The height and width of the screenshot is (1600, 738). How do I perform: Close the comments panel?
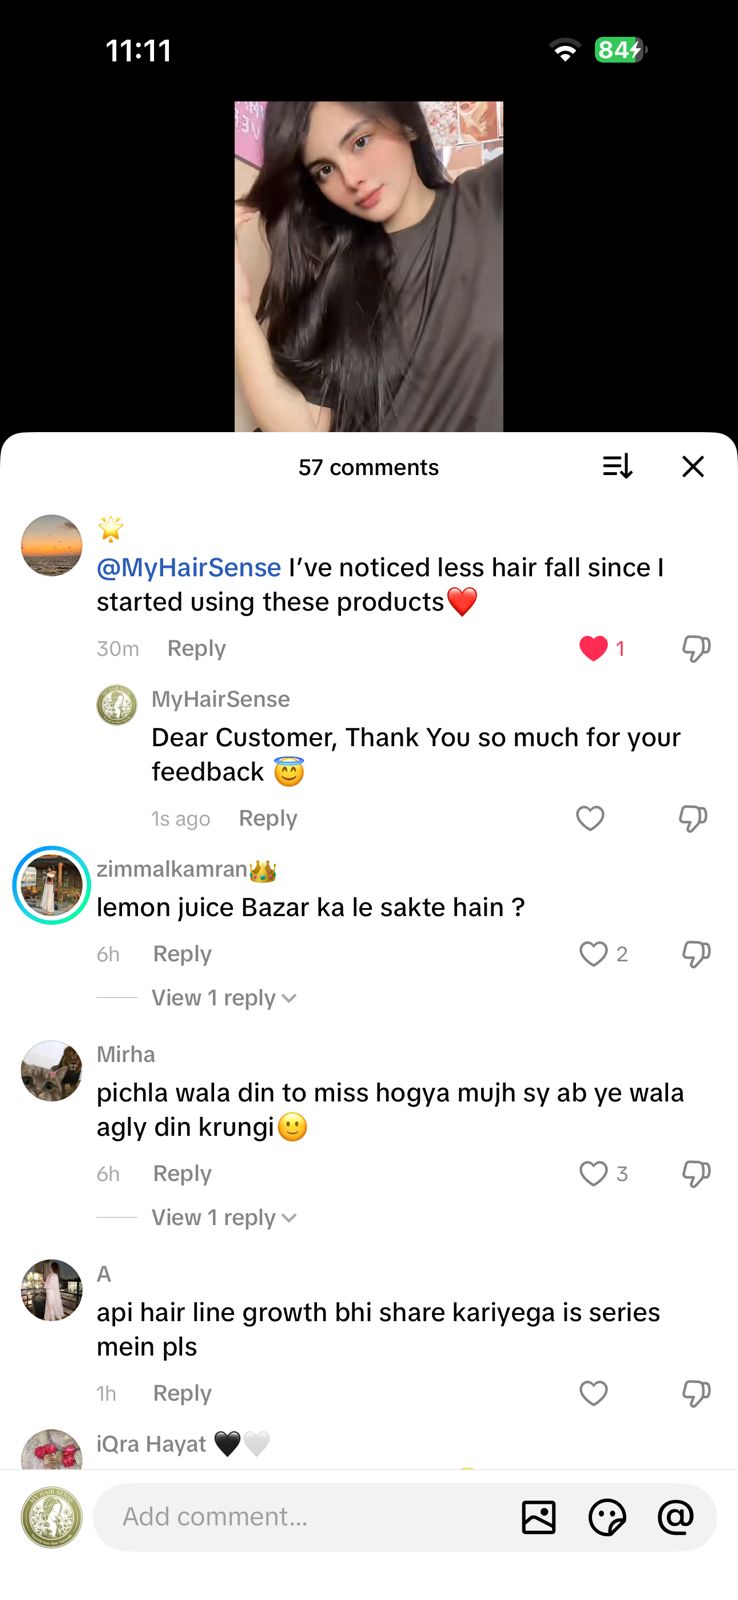pos(693,467)
